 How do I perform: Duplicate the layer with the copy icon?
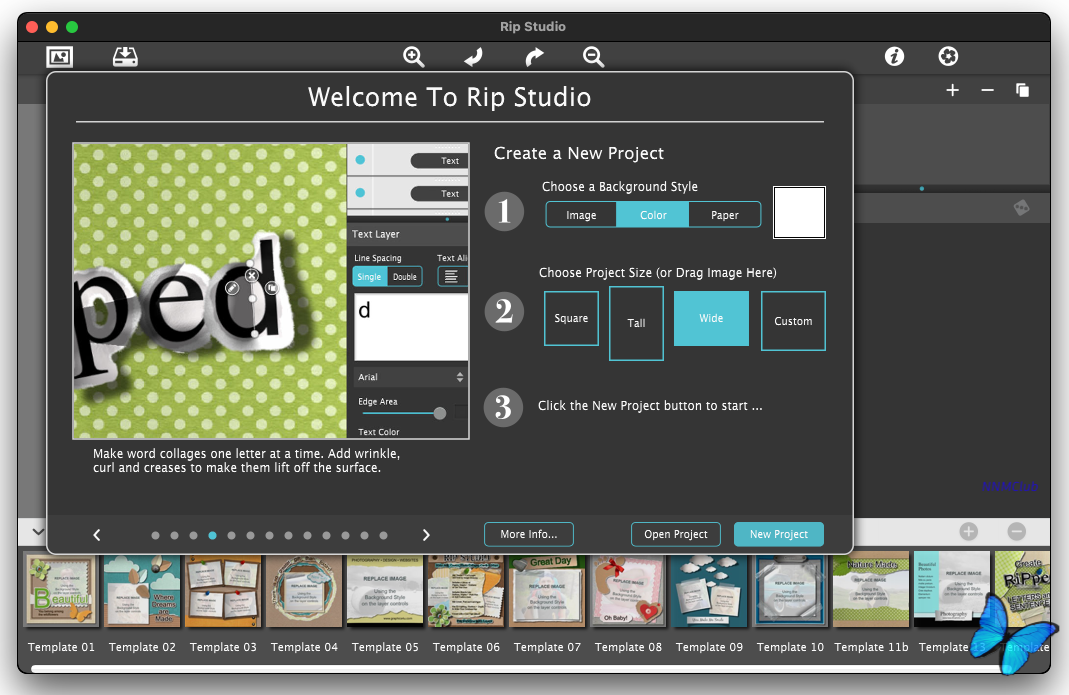point(1022,90)
